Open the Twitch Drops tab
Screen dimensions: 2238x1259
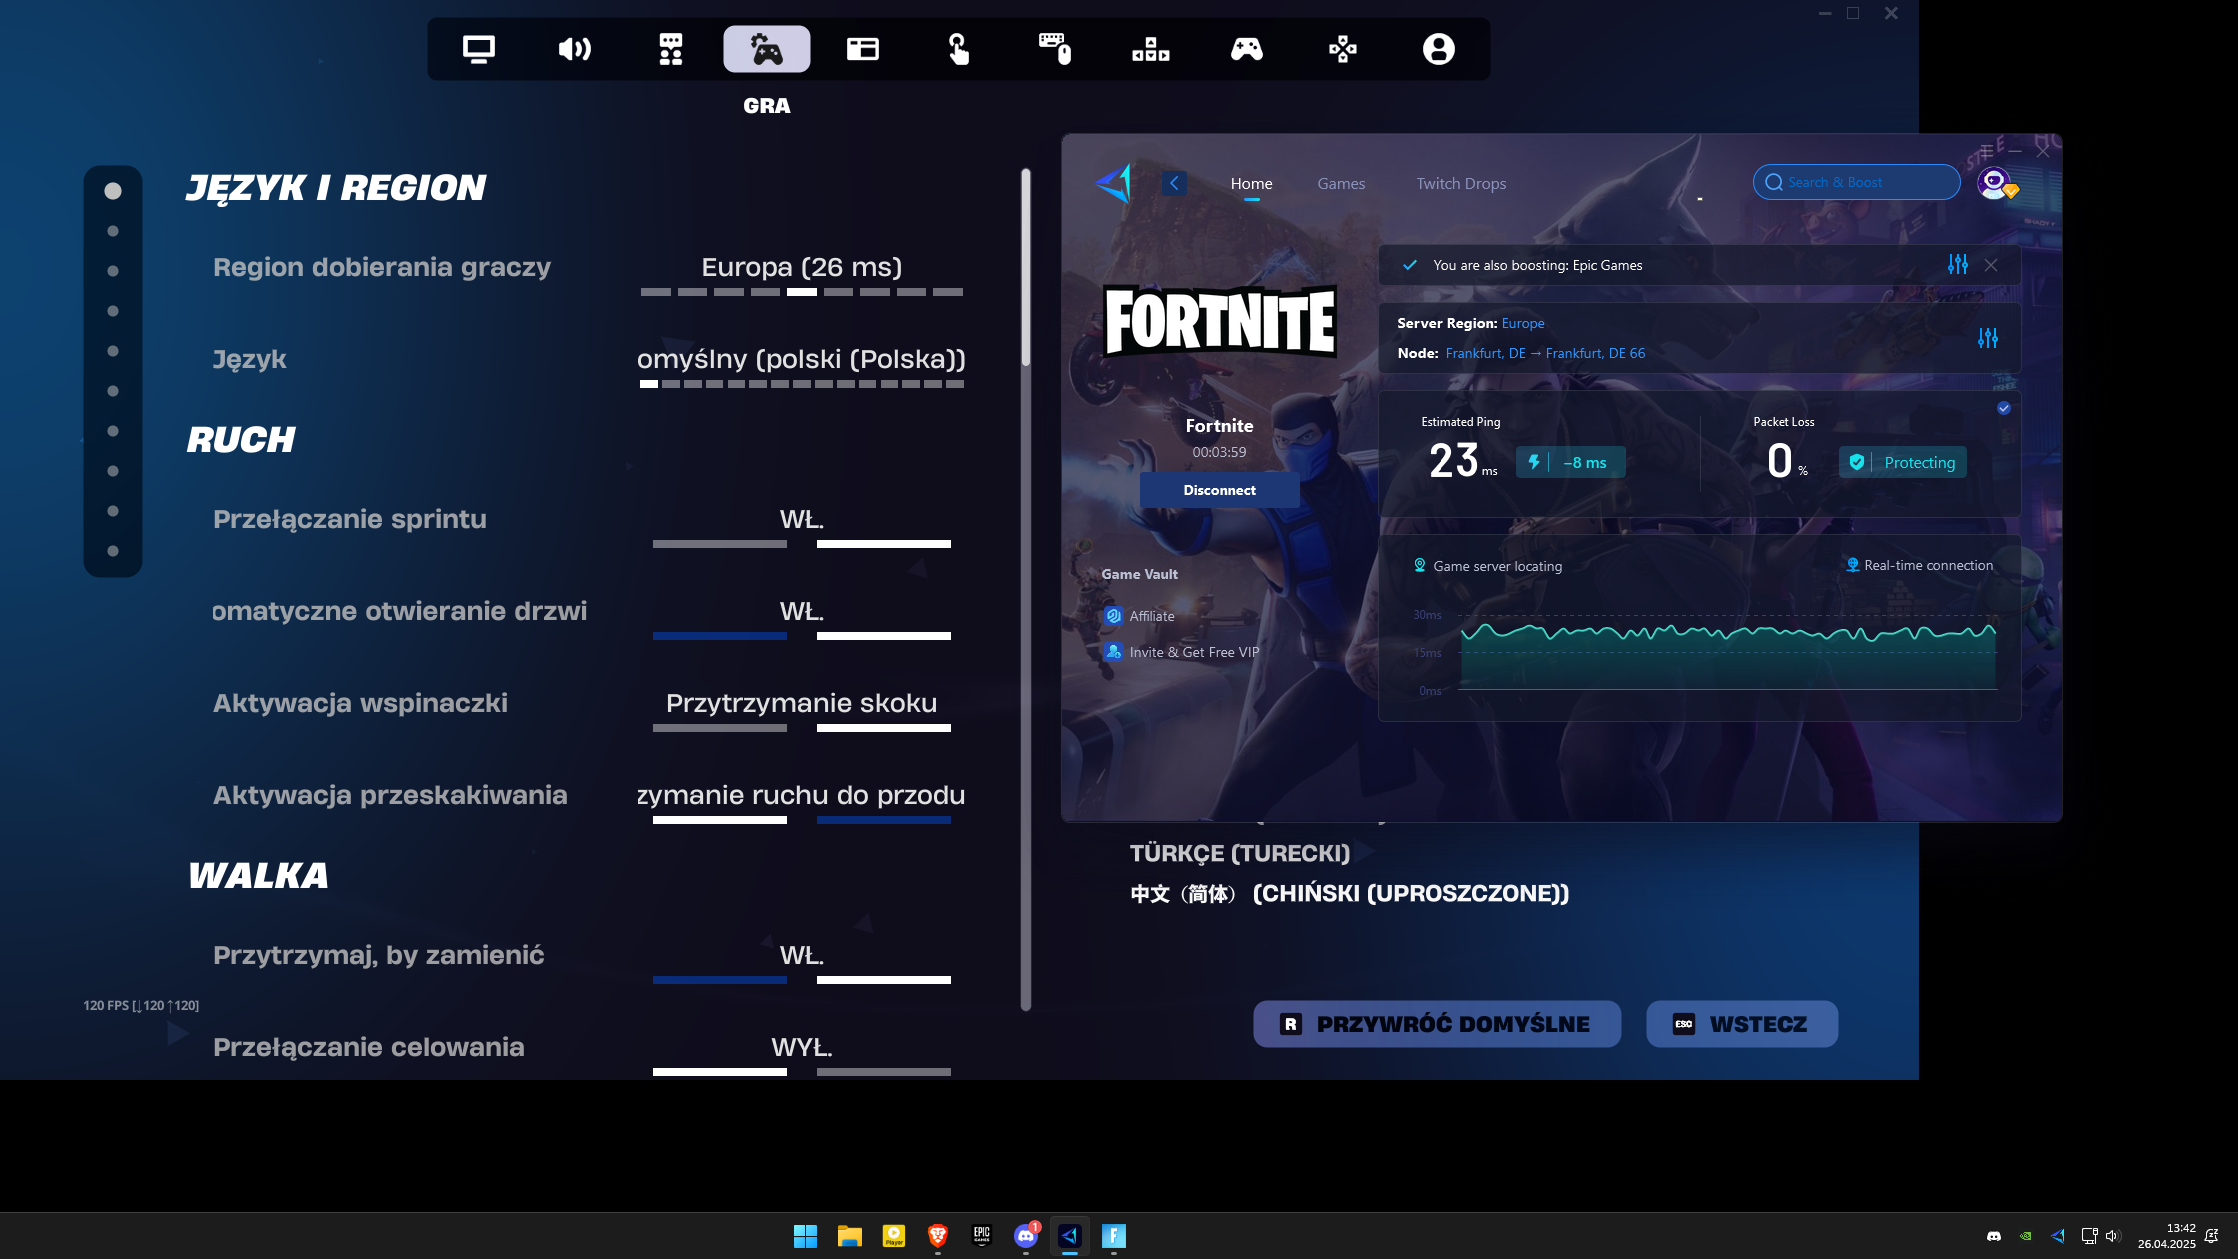pos(1460,184)
